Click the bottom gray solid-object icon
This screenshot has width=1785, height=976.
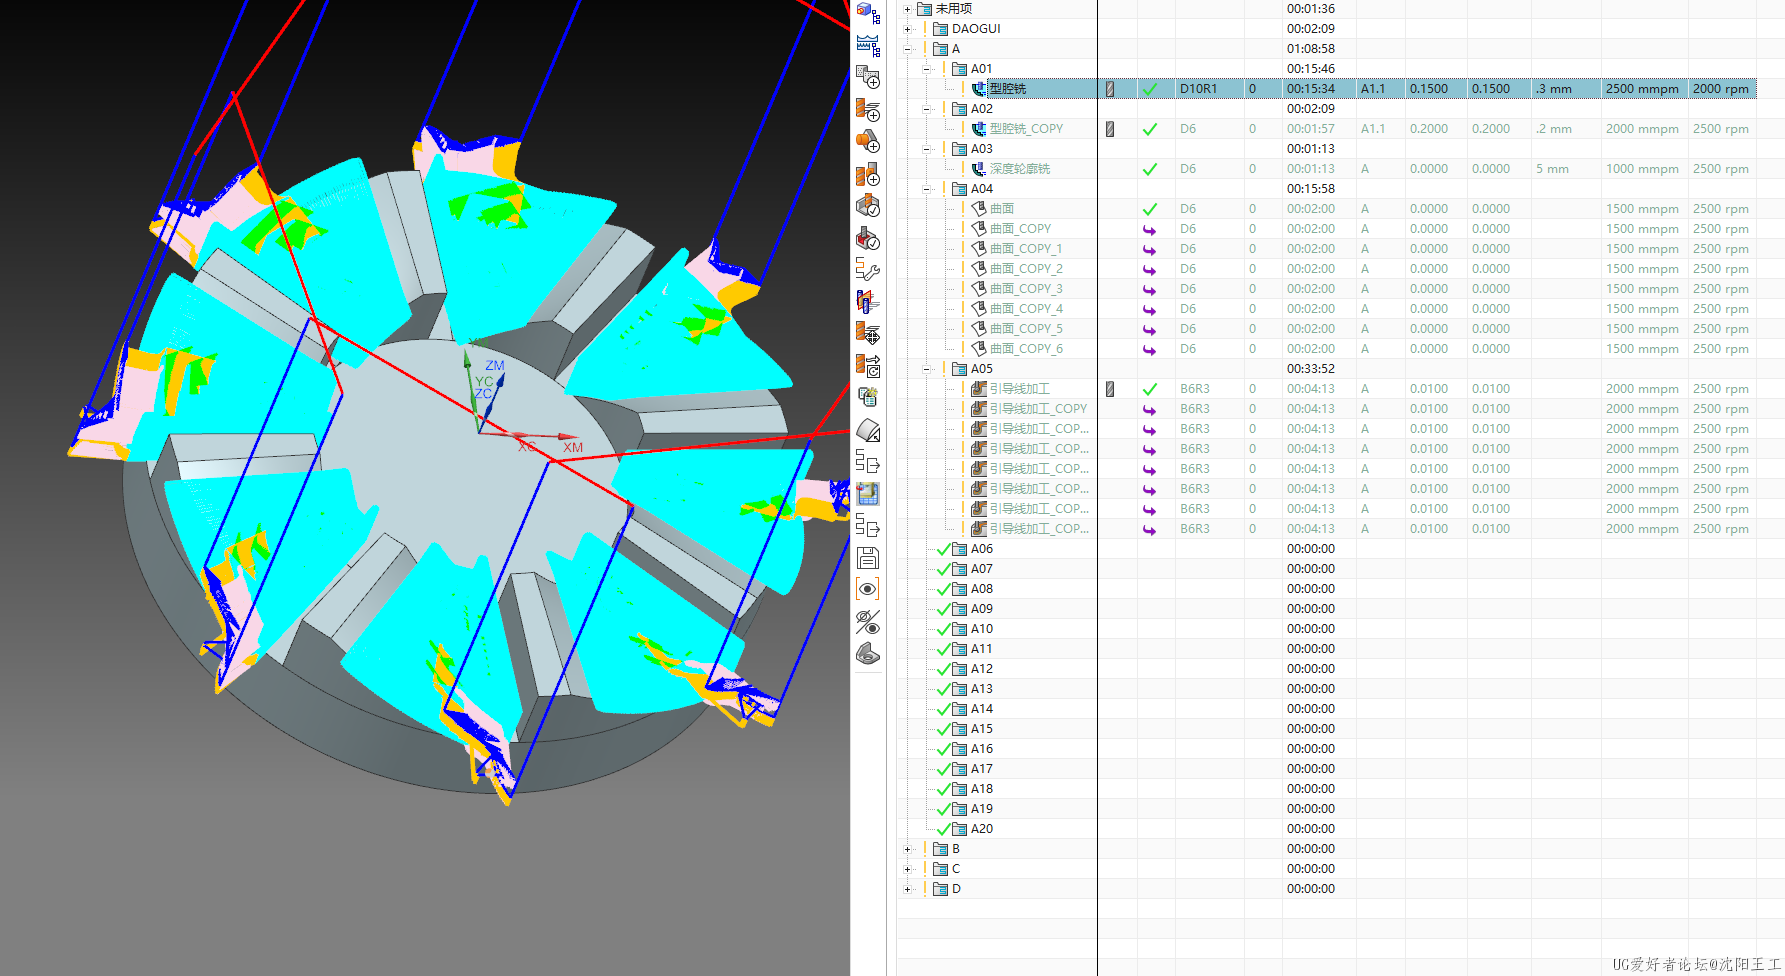[x=868, y=654]
